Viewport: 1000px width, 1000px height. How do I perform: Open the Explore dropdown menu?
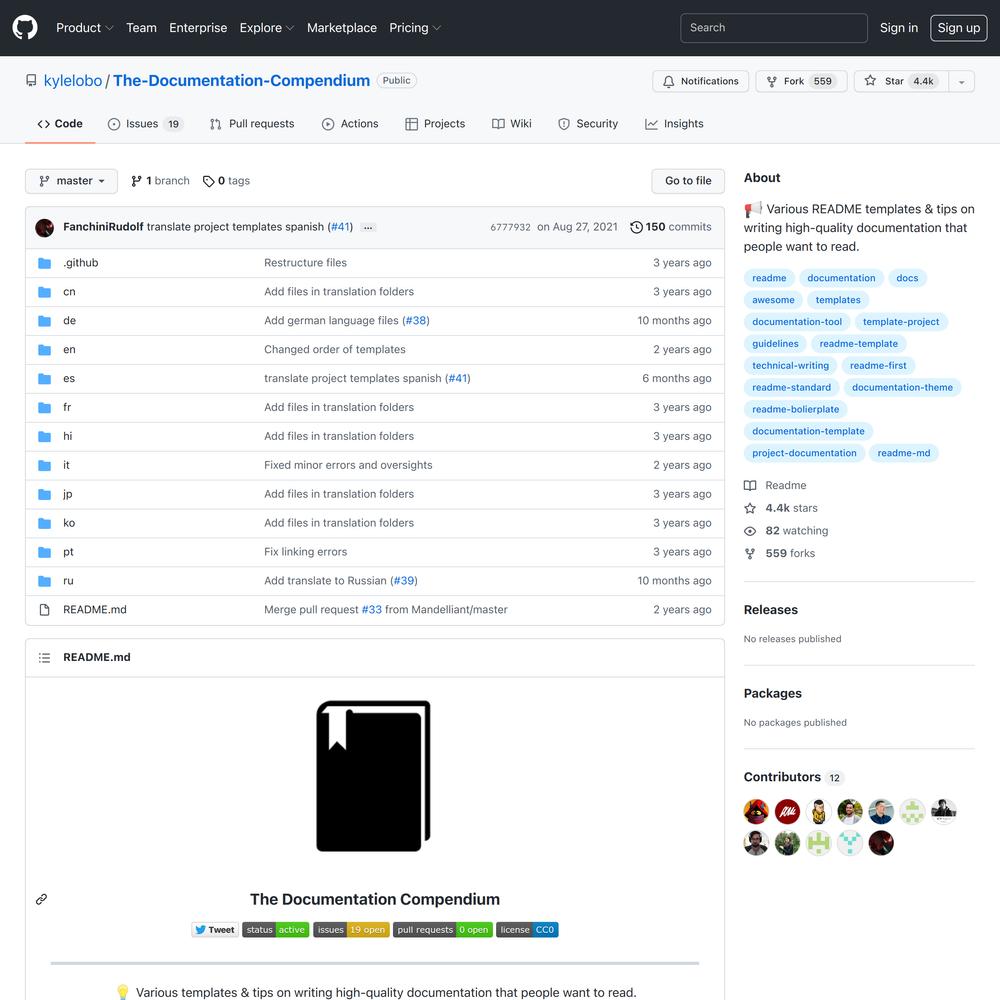point(267,27)
